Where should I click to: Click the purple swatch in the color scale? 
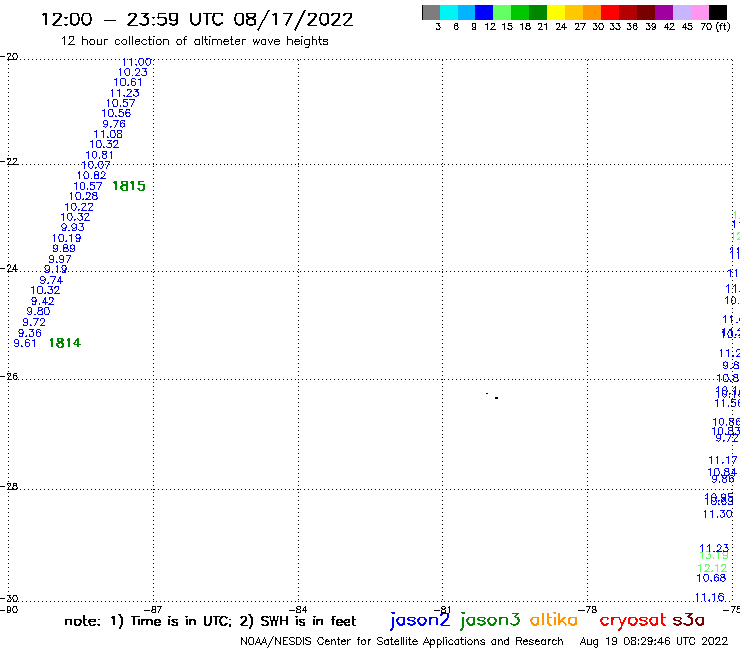tap(664, 13)
